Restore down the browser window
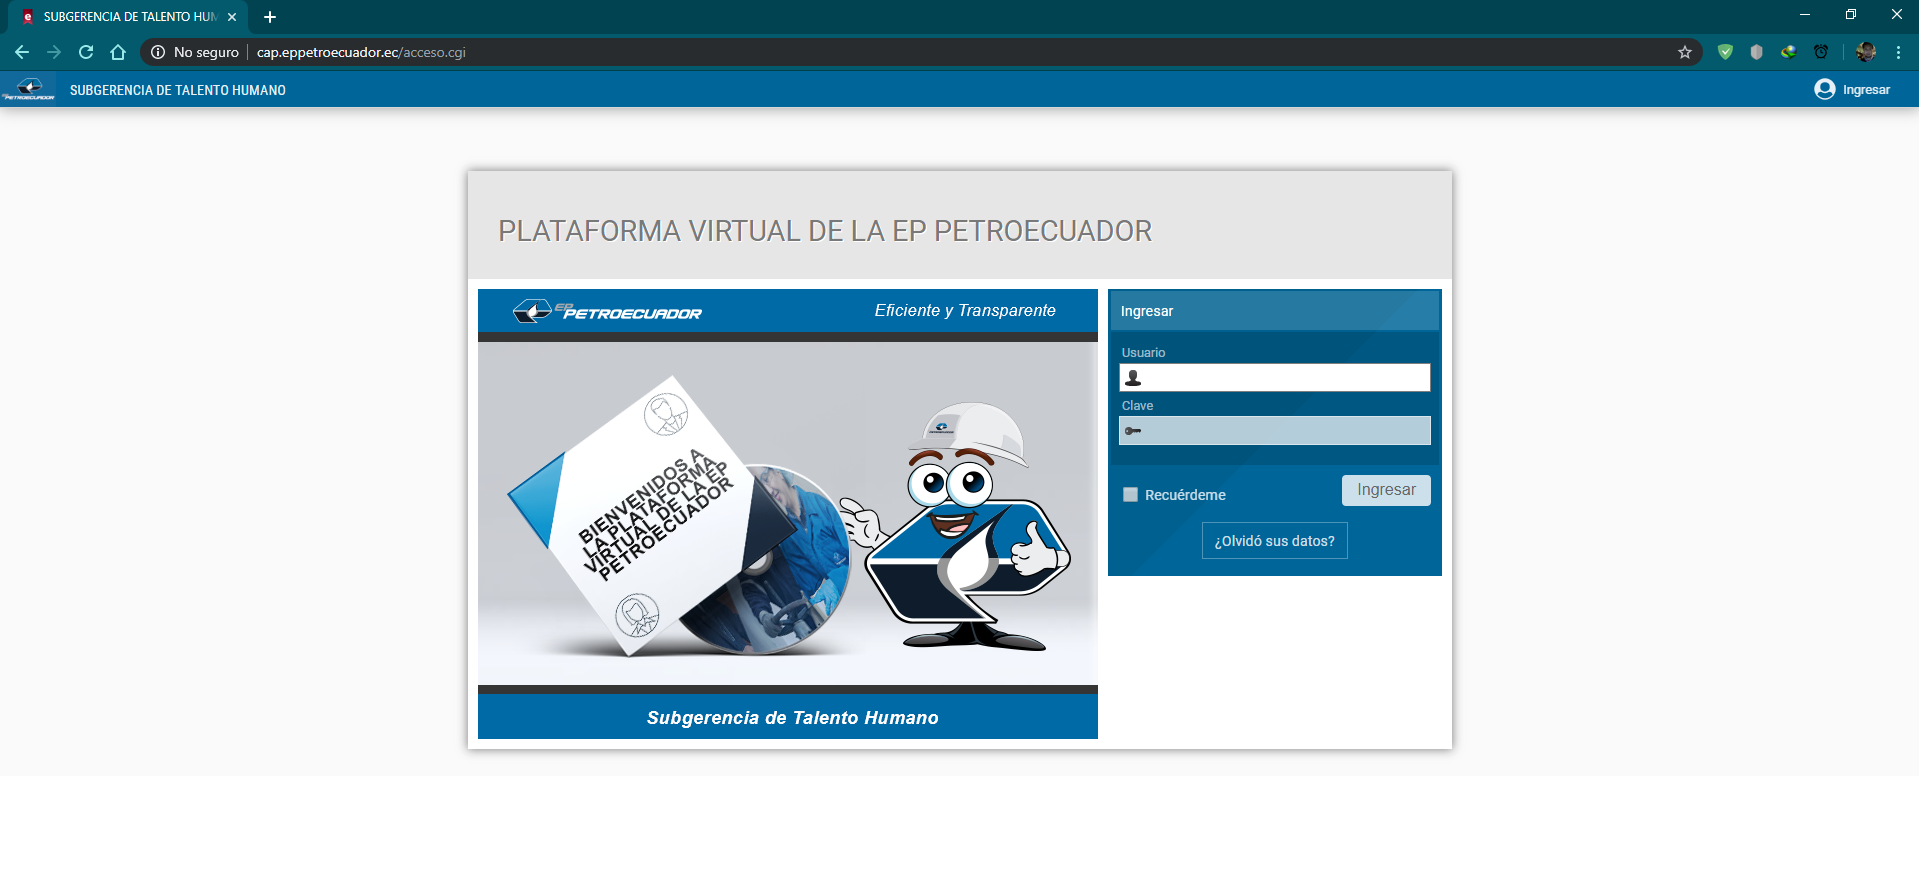This screenshot has width=1919, height=875. point(1851,15)
